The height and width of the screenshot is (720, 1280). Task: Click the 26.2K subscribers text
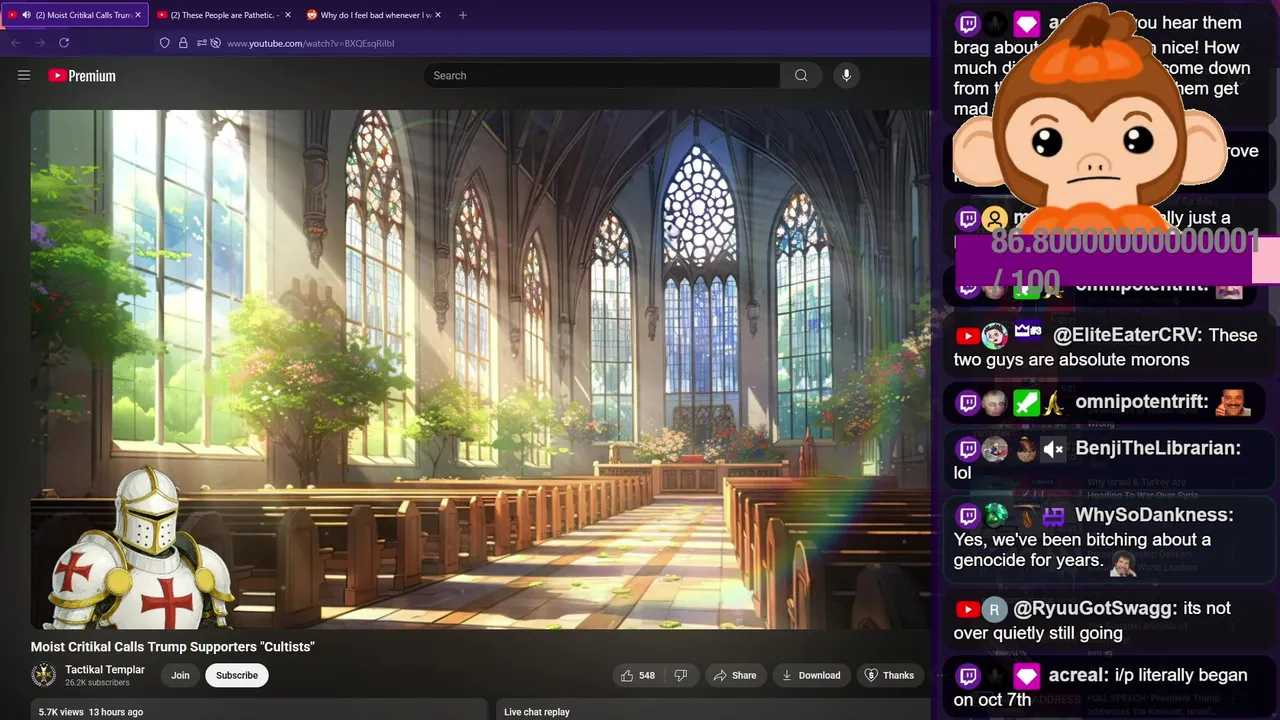(x=97, y=683)
